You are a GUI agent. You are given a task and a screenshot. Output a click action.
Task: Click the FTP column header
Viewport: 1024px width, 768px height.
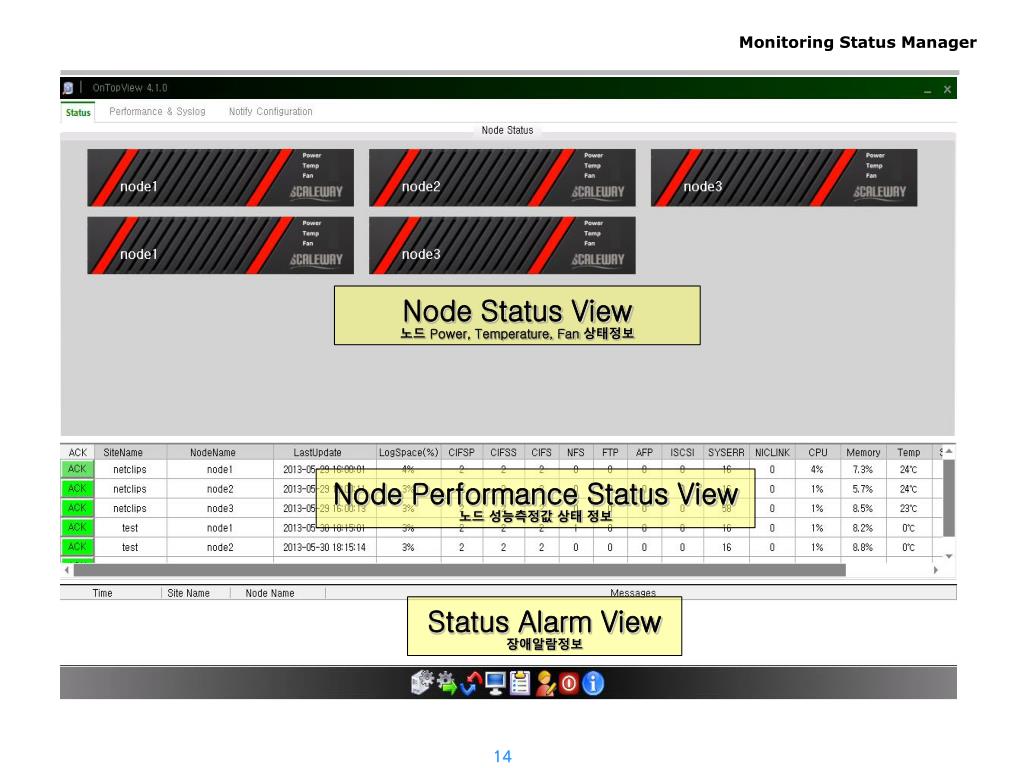pos(610,452)
